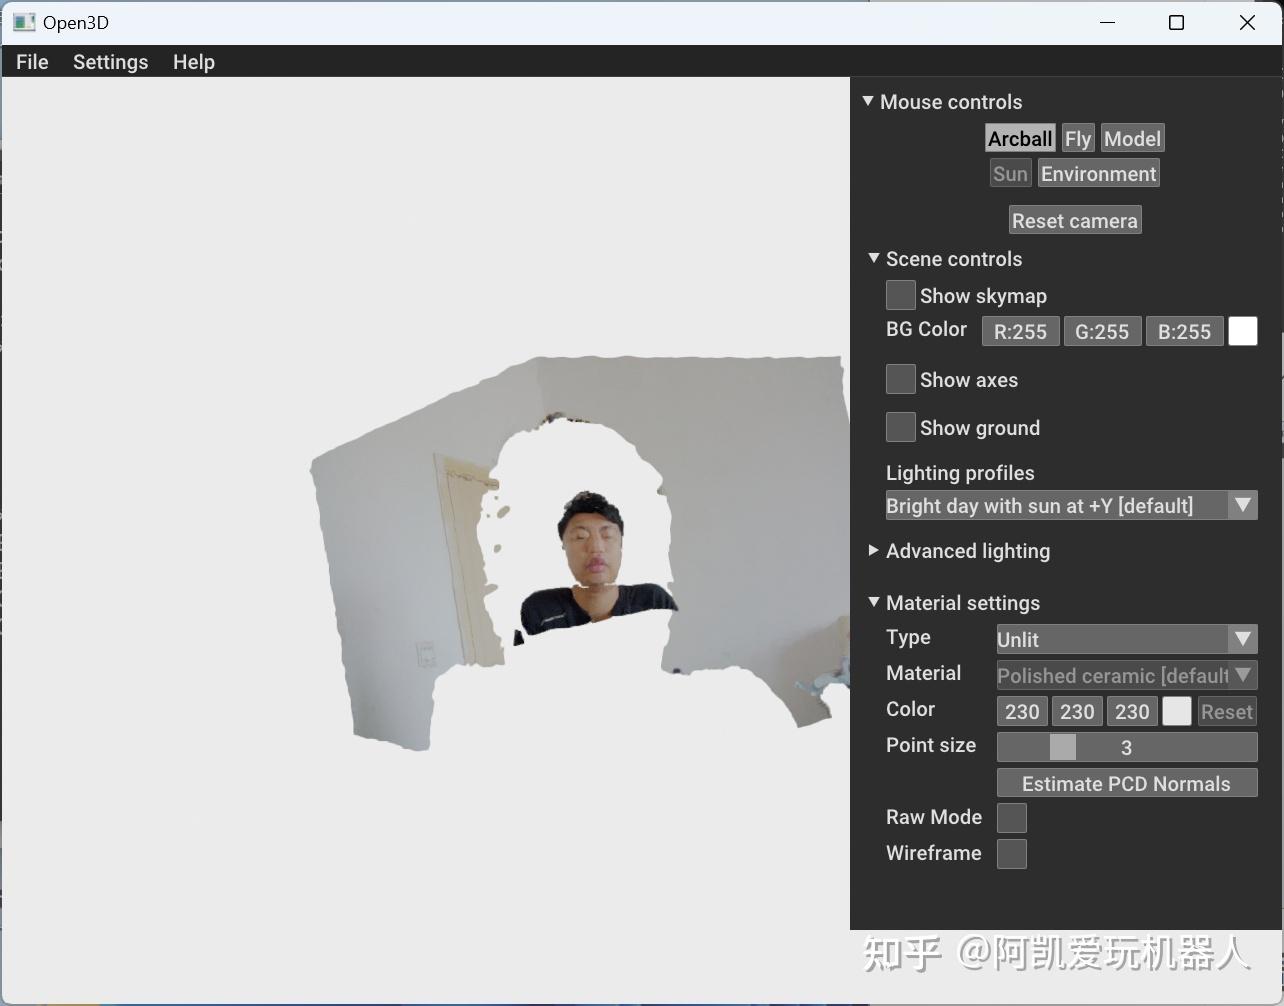Switch to Environment mouse control

1097,173
